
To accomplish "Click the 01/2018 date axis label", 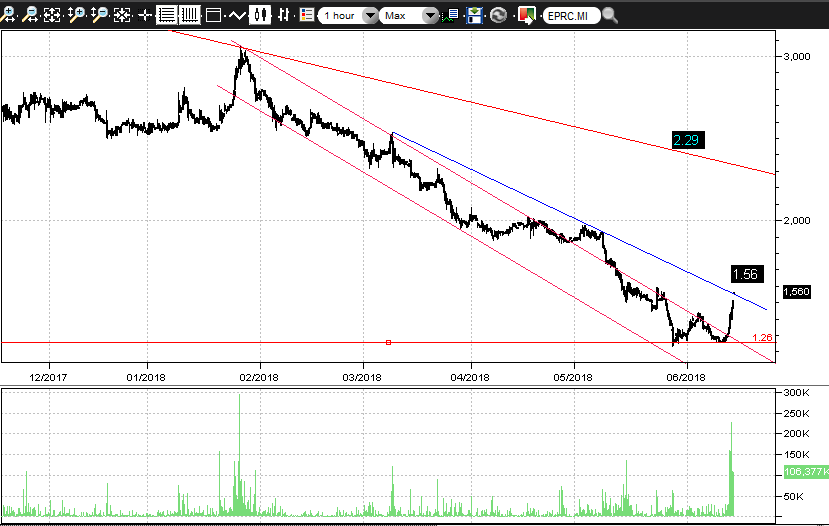I will (x=146, y=377).
